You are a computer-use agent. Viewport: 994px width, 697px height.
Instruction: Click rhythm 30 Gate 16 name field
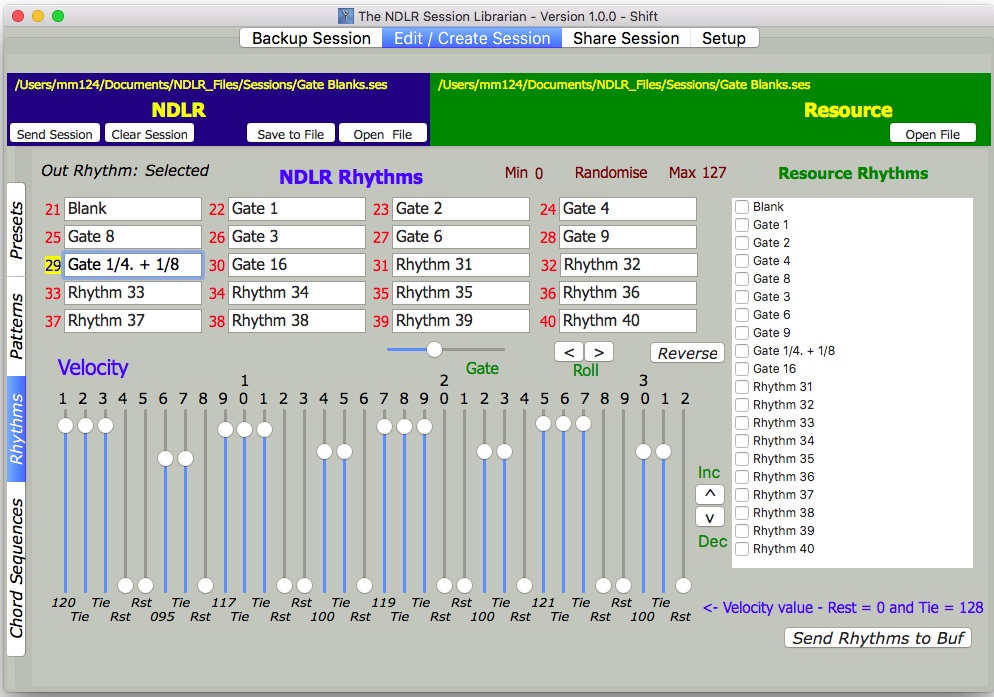point(297,264)
